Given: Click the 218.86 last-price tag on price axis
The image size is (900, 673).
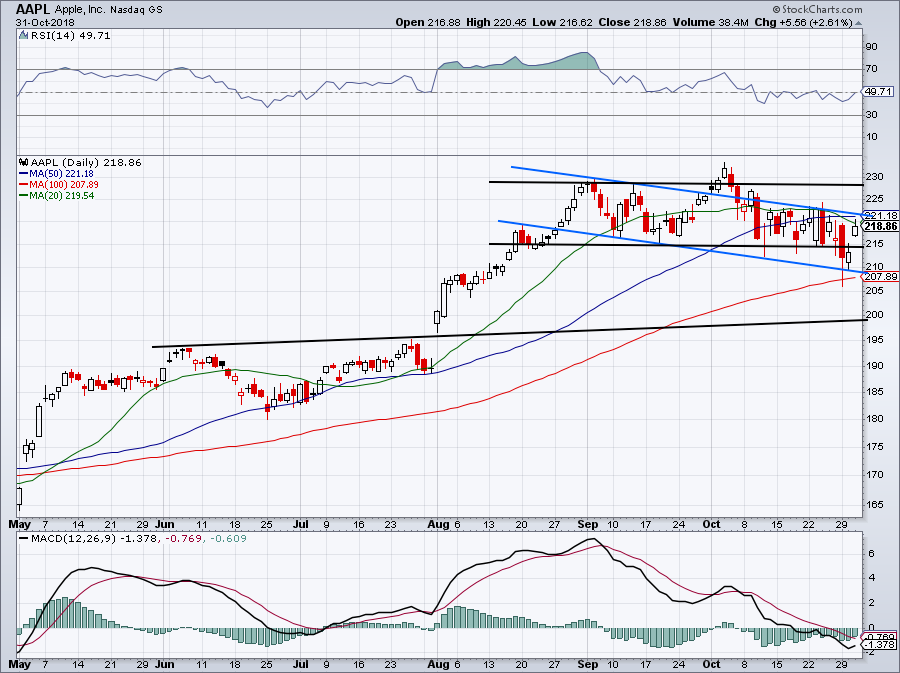Looking at the screenshot, I should pos(880,226).
